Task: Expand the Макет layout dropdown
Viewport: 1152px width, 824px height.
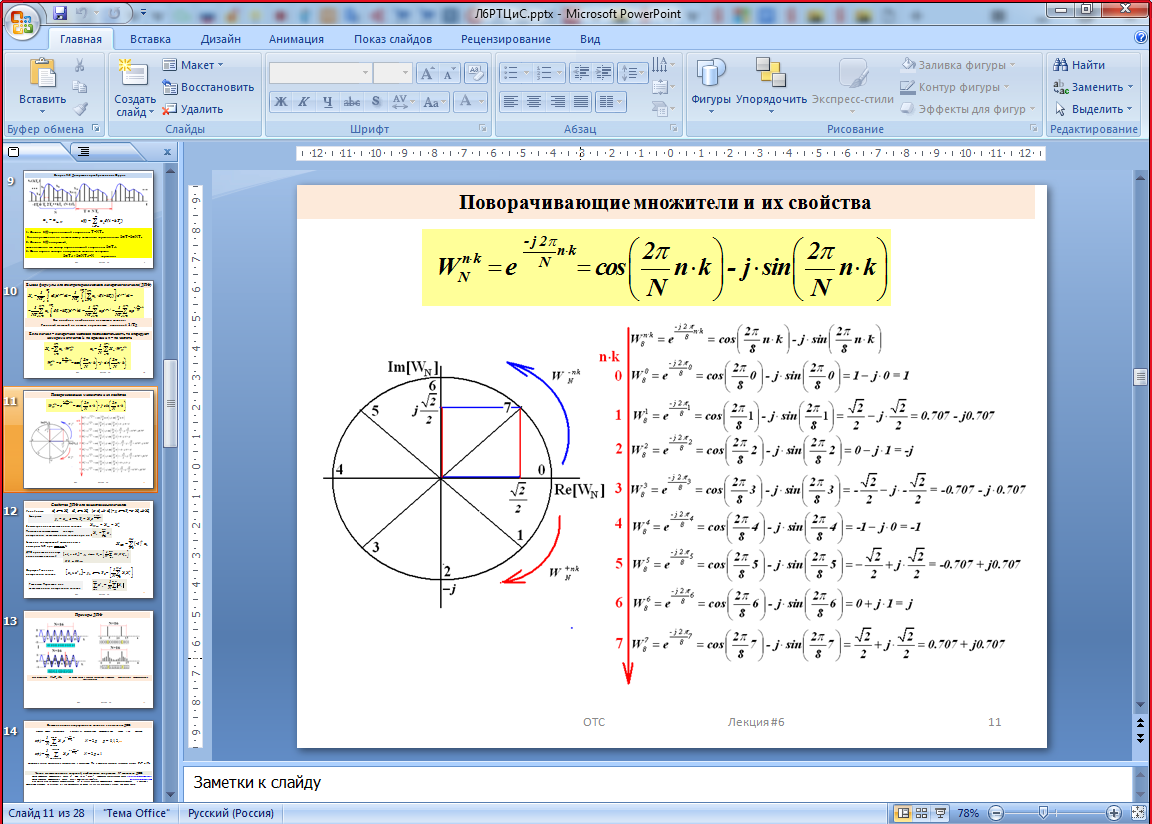Action: (195, 65)
